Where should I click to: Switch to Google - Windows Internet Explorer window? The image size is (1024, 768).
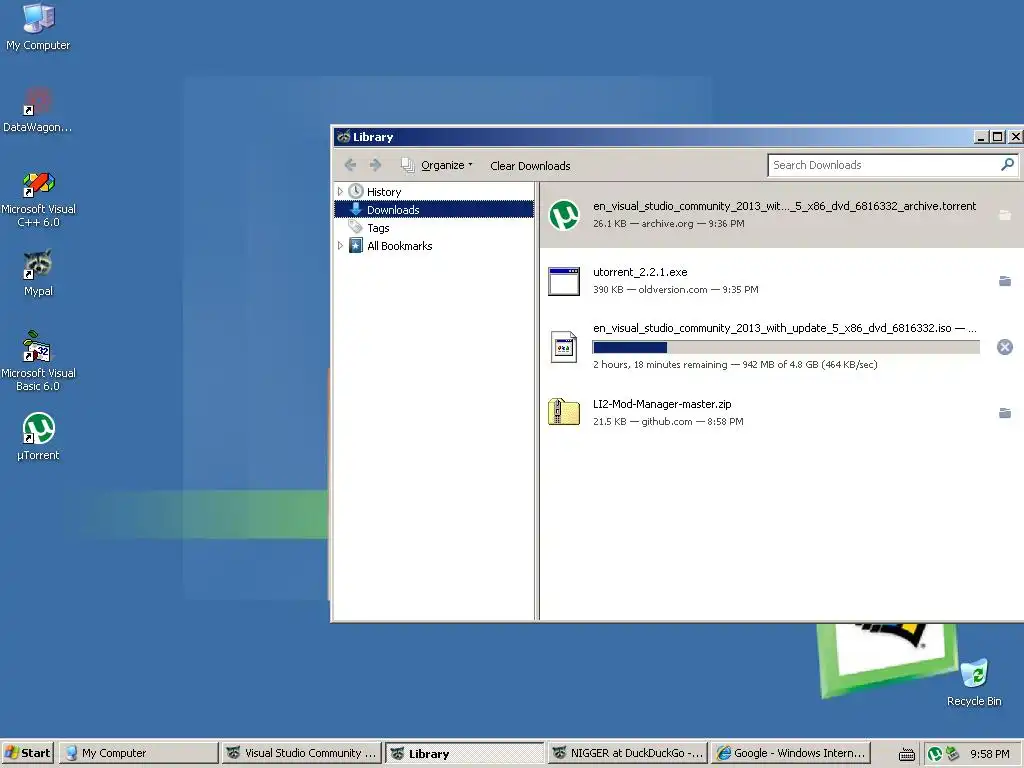coord(790,753)
